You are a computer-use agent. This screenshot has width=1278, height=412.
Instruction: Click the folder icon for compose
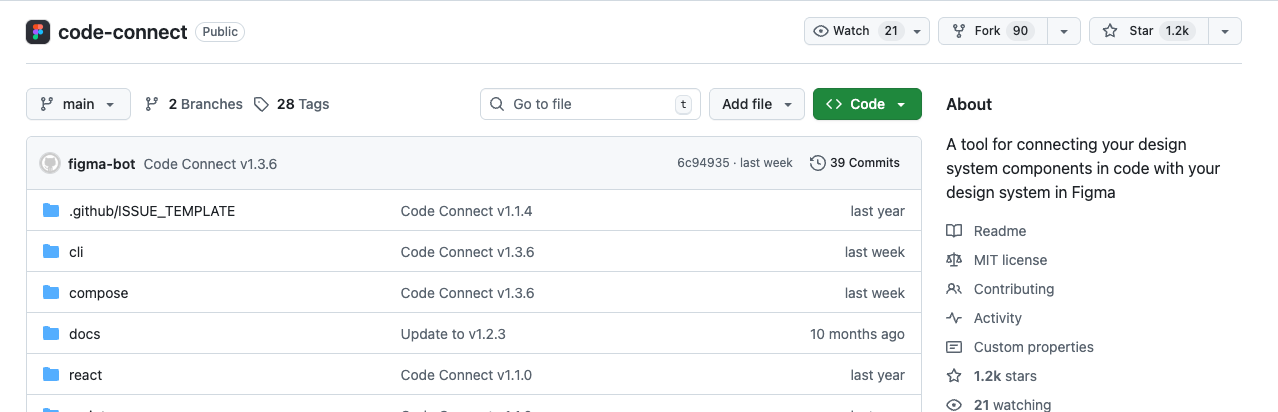coord(52,293)
